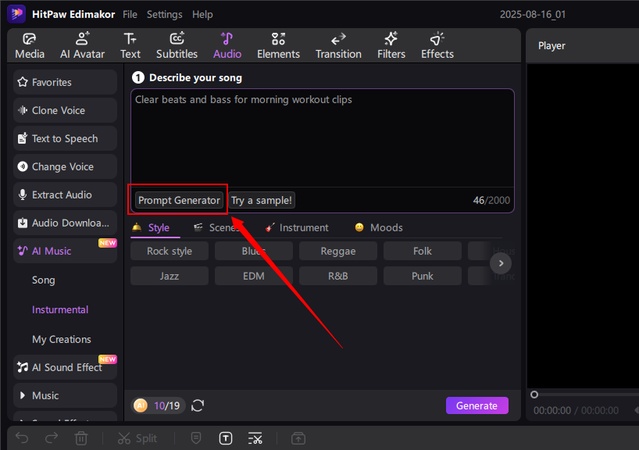The image size is (639, 450).
Task: Click the text T box toolbar icon
Action: click(226, 438)
